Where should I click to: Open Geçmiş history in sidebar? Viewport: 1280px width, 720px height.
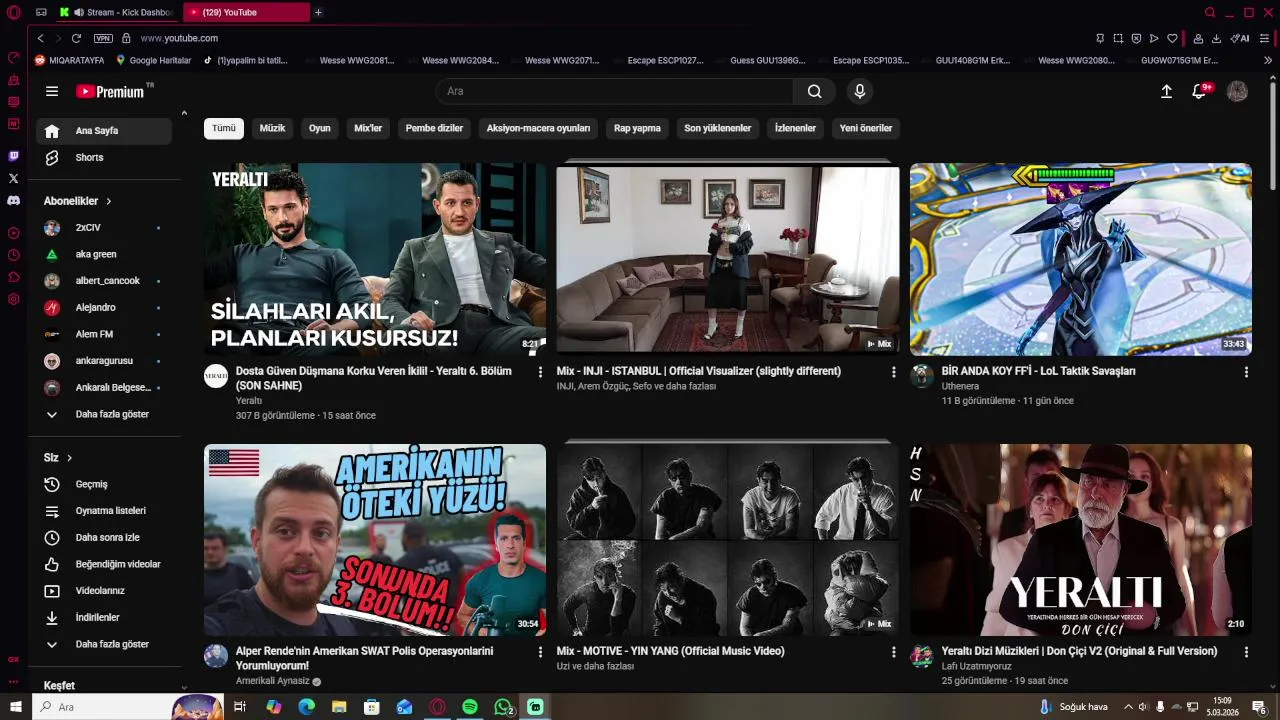(x=104, y=484)
